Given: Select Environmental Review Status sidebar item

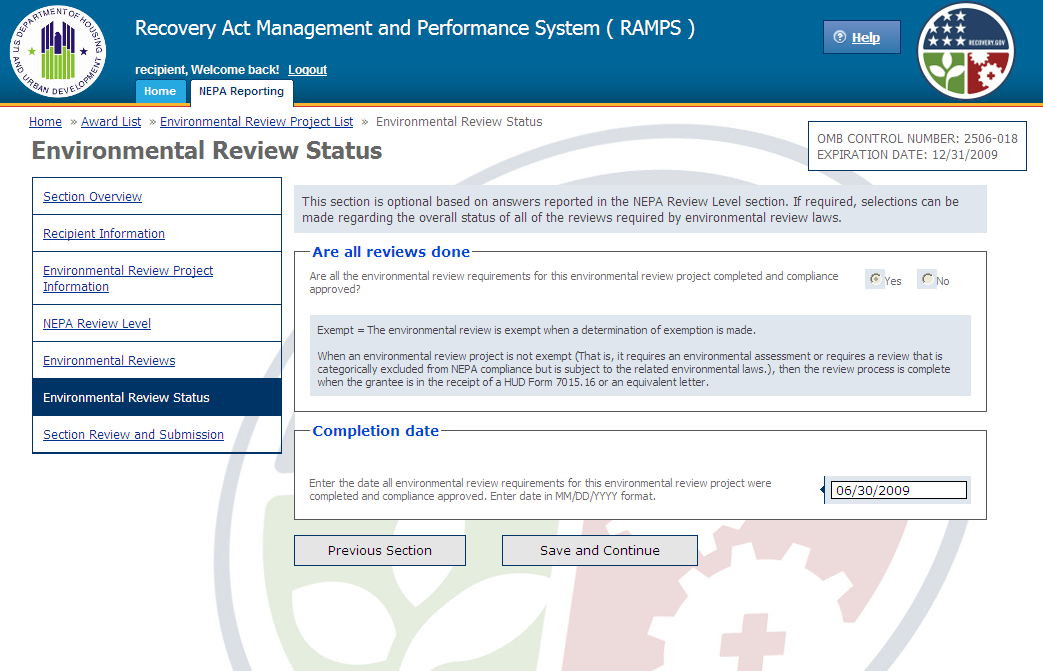Looking at the screenshot, I should pos(126,398).
